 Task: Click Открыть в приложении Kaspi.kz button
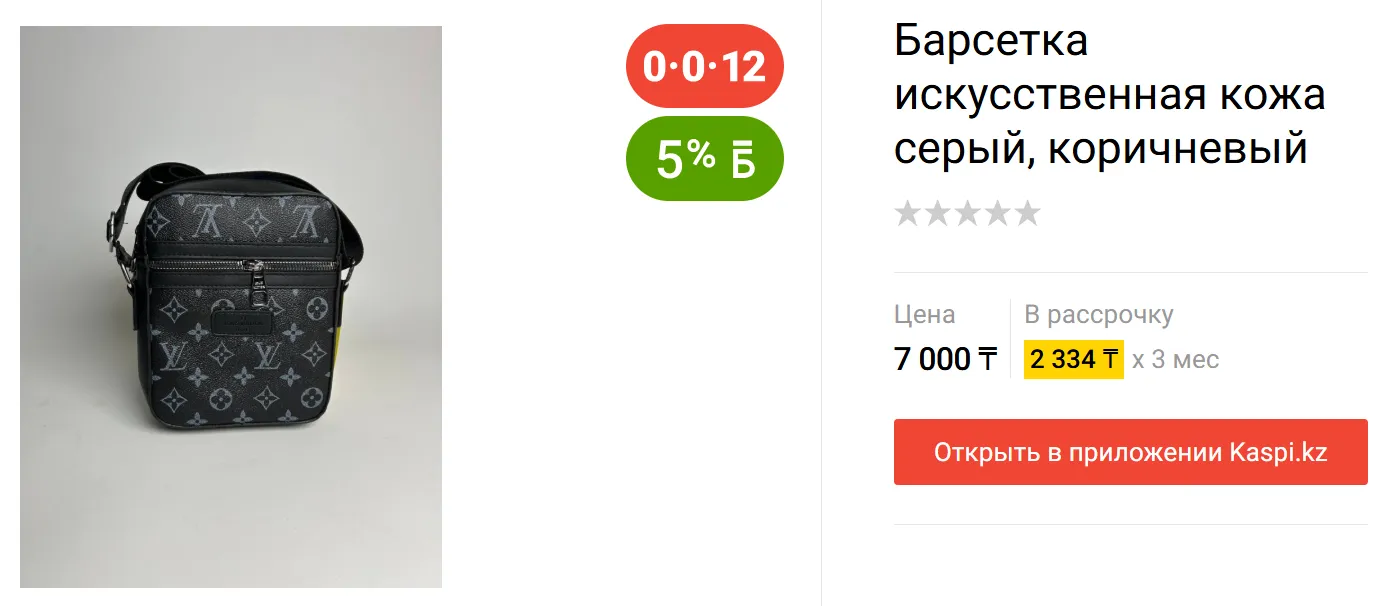coord(1130,452)
